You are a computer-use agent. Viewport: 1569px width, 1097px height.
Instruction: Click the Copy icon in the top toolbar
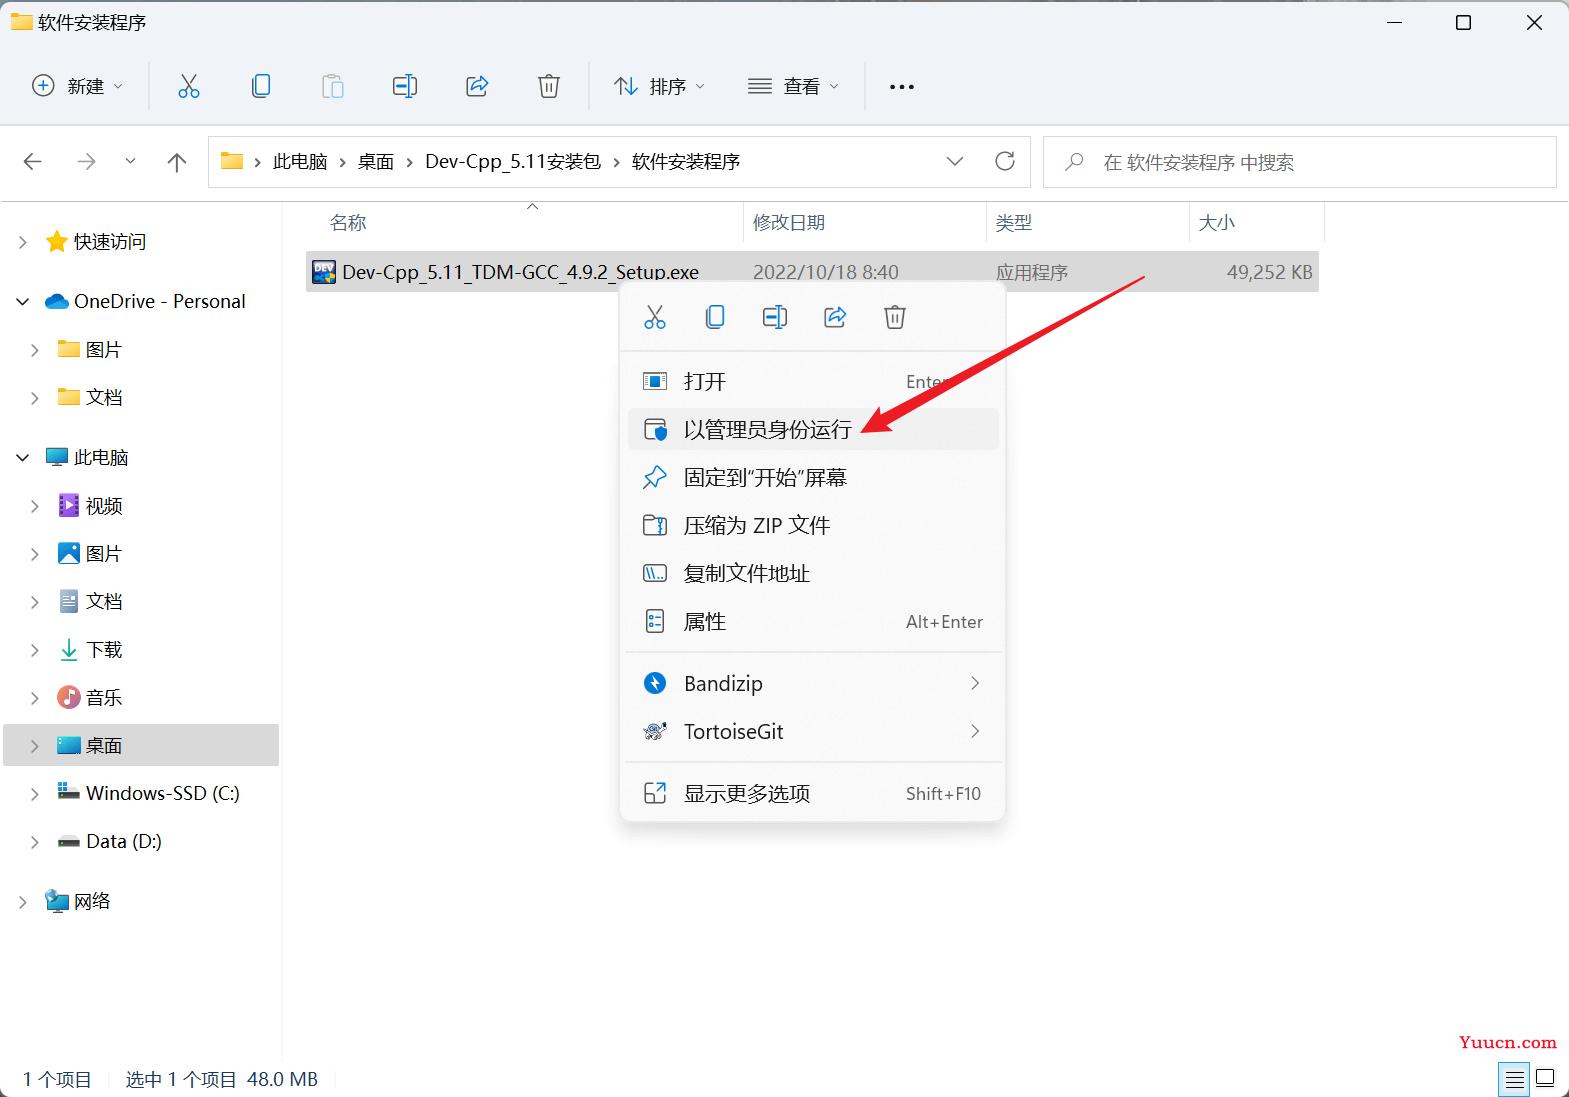[x=261, y=86]
